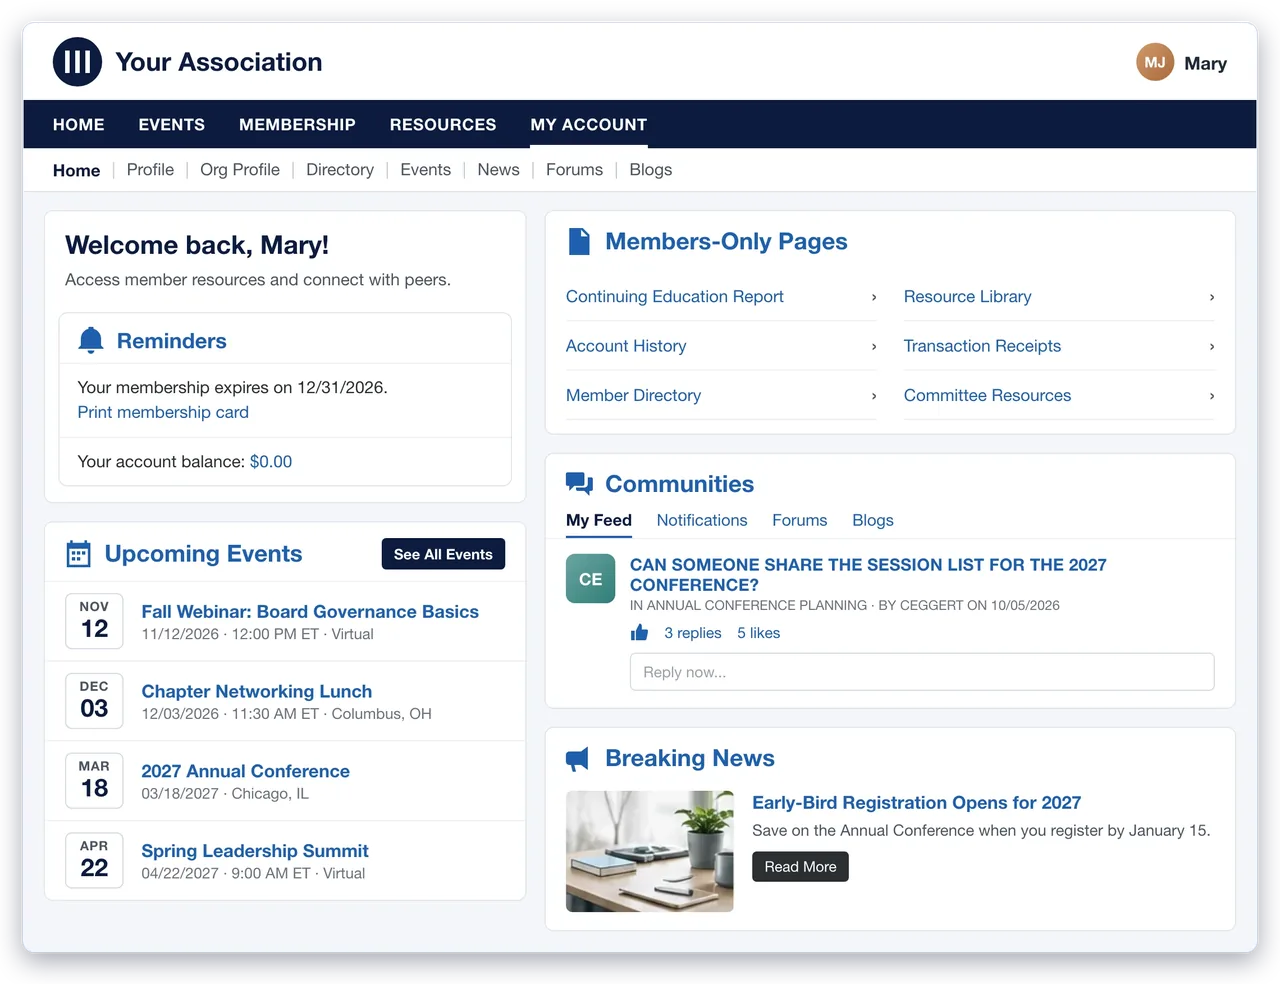View the 3 replies link
Screen dimensions: 1280x984
(x=693, y=633)
